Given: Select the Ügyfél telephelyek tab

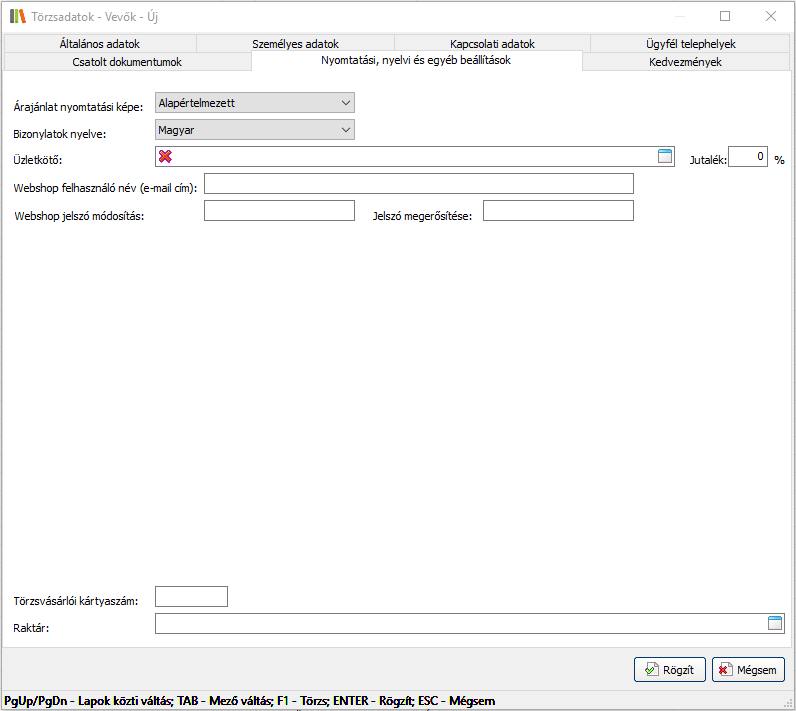Looking at the screenshot, I should click(690, 44).
